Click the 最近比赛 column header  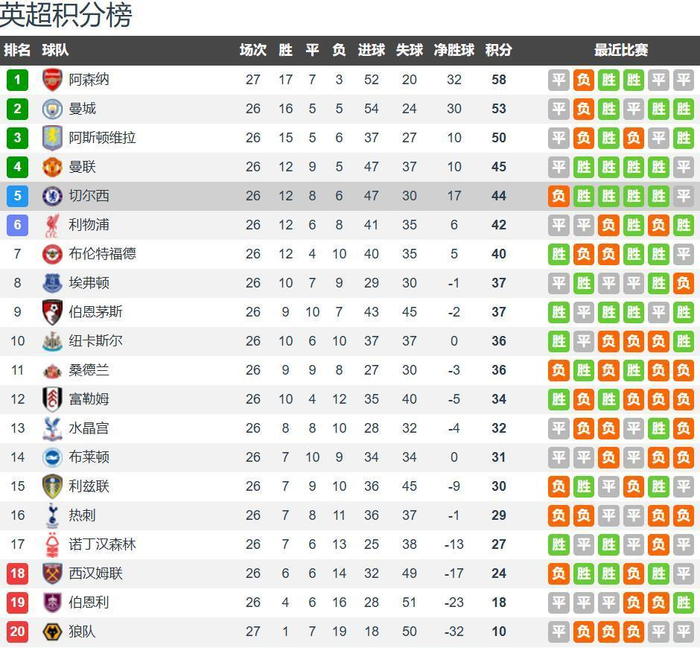tap(620, 50)
